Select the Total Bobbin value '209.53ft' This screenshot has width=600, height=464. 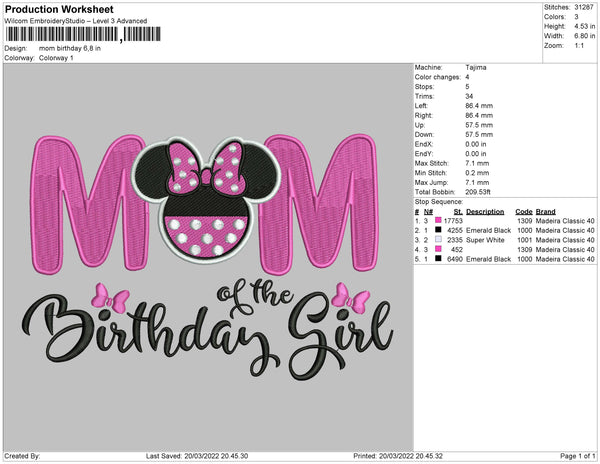click(478, 192)
